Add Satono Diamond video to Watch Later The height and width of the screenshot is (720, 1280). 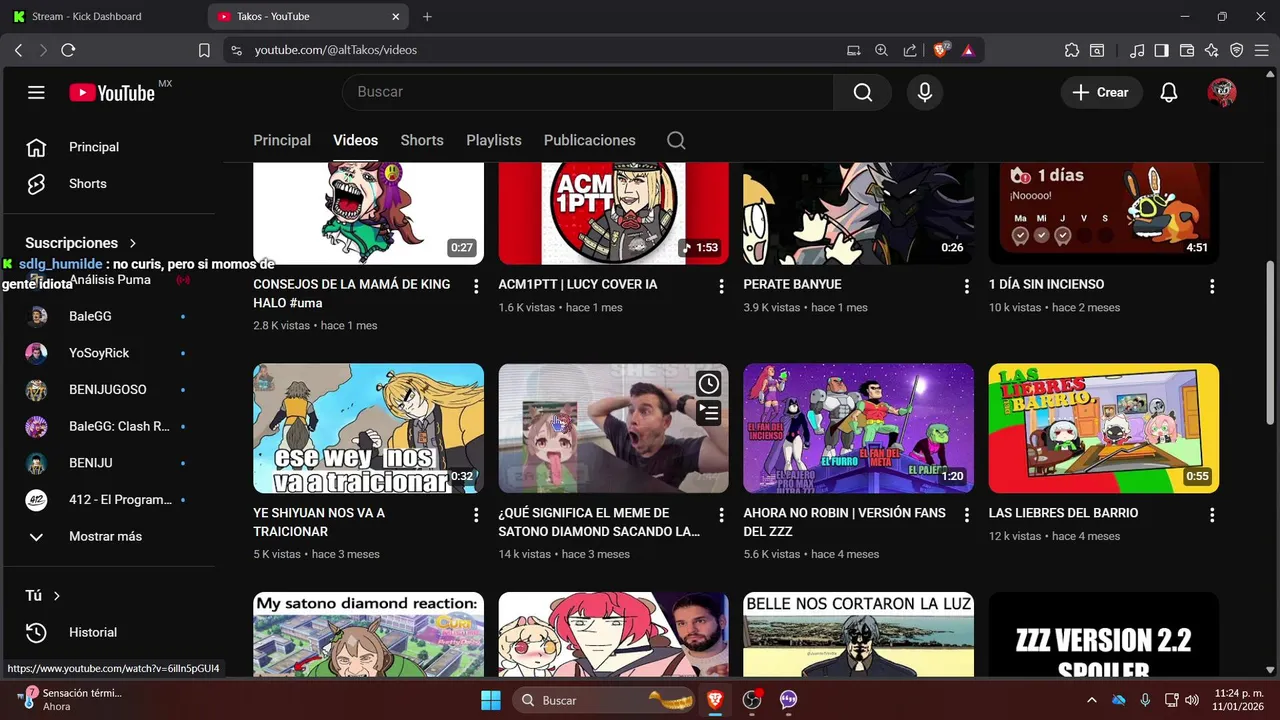pos(708,384)
